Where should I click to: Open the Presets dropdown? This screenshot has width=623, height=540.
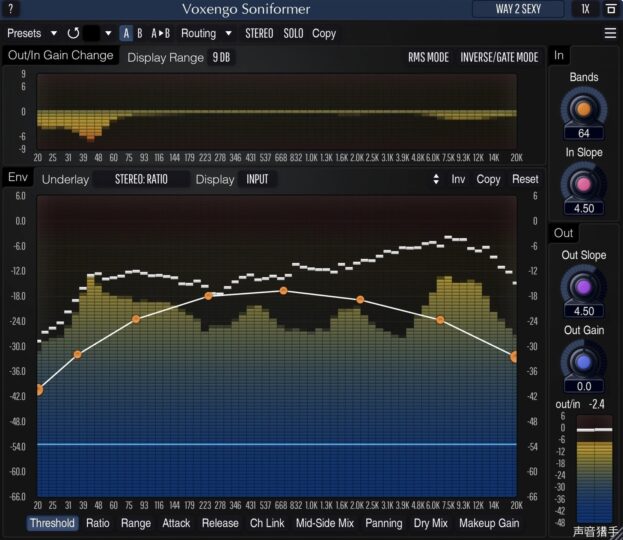tap(32, 33)
